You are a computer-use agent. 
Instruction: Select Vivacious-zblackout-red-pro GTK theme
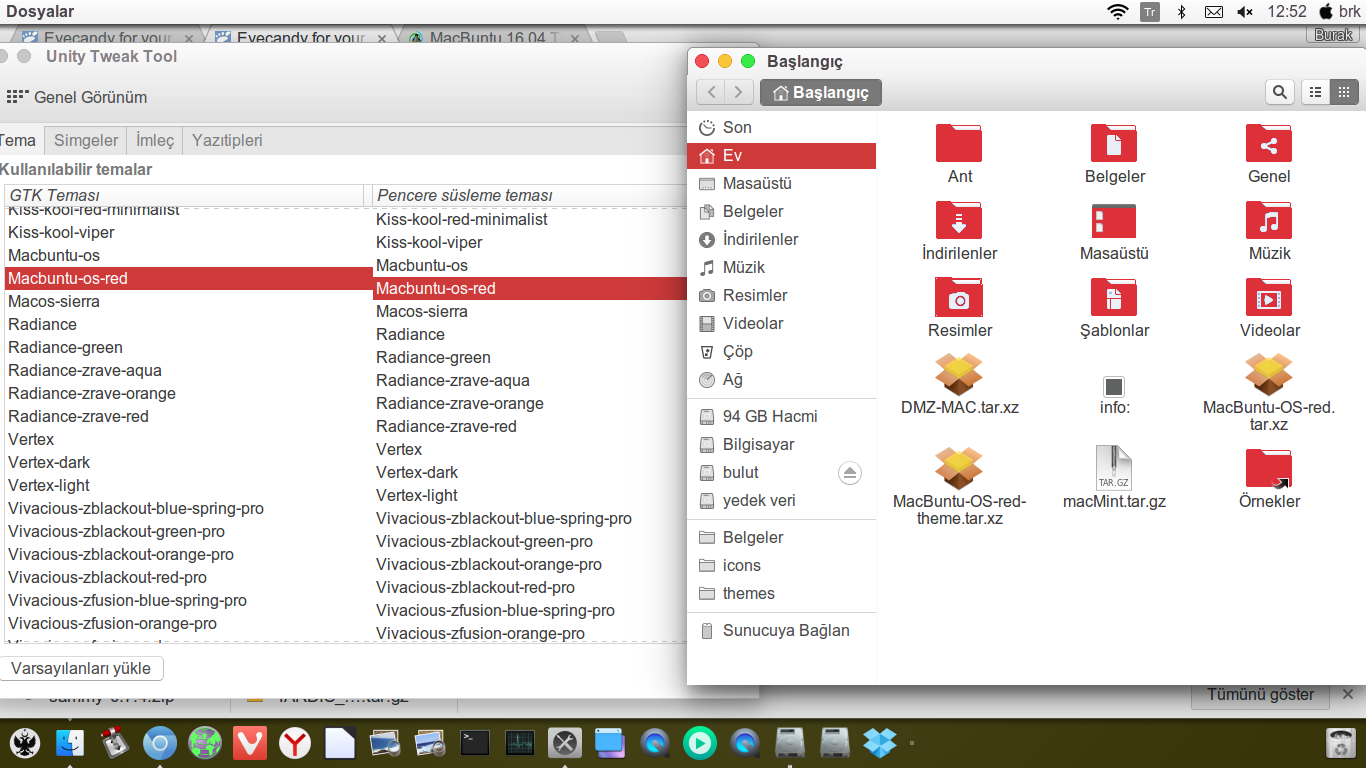point(188,577)
